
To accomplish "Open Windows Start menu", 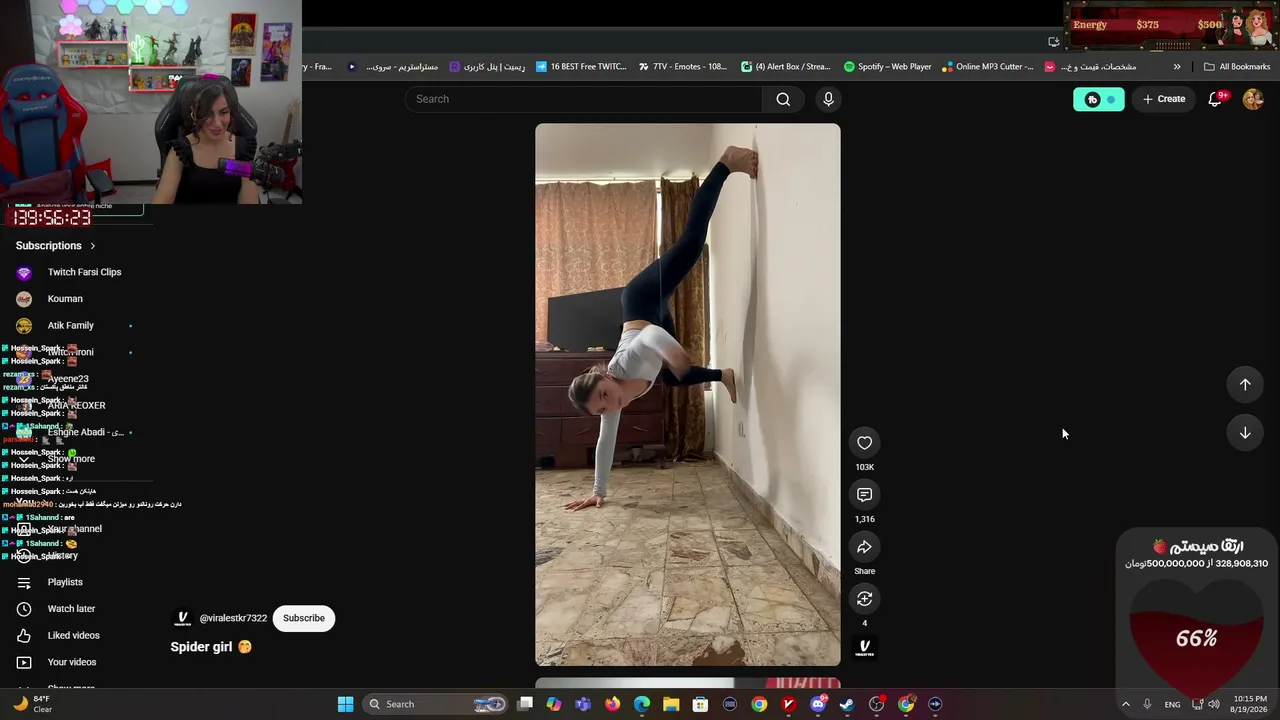I will [x=345, y=704].
